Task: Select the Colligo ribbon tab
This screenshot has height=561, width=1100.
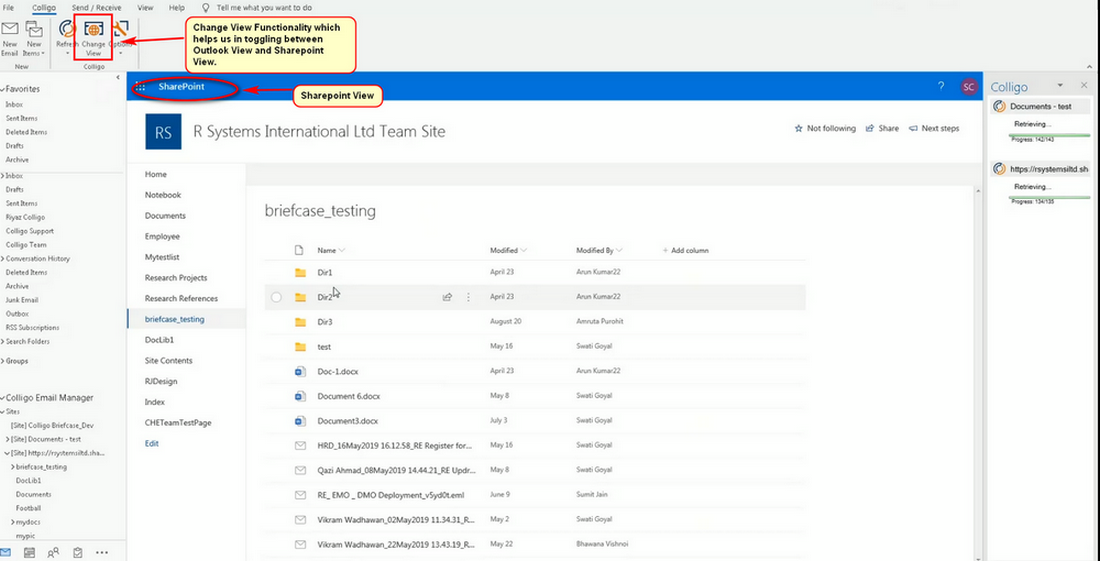Action: [44, 7]
